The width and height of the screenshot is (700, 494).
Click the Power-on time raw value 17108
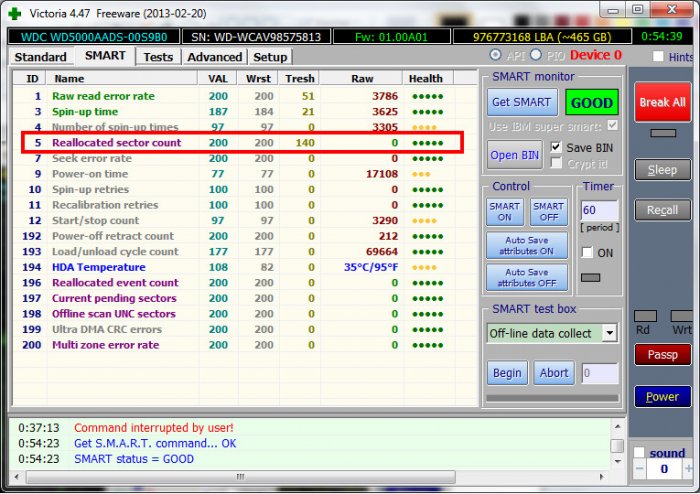tap(382, 174)
